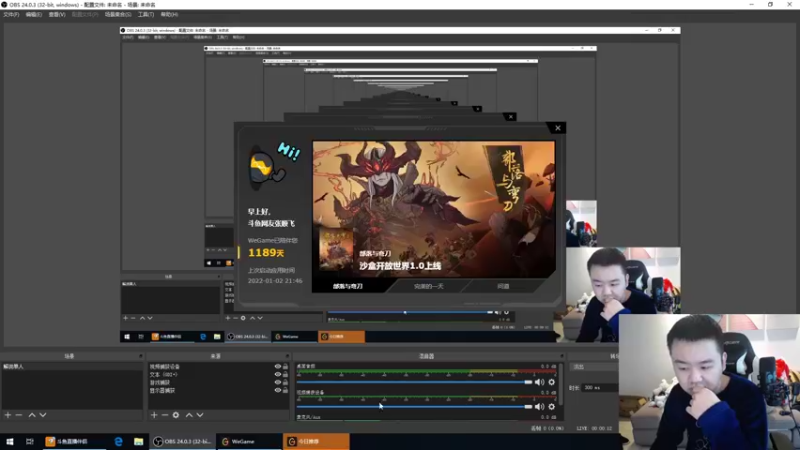
Task: Open source properties gear in Sources panel
Action: [x=176, y=415]
